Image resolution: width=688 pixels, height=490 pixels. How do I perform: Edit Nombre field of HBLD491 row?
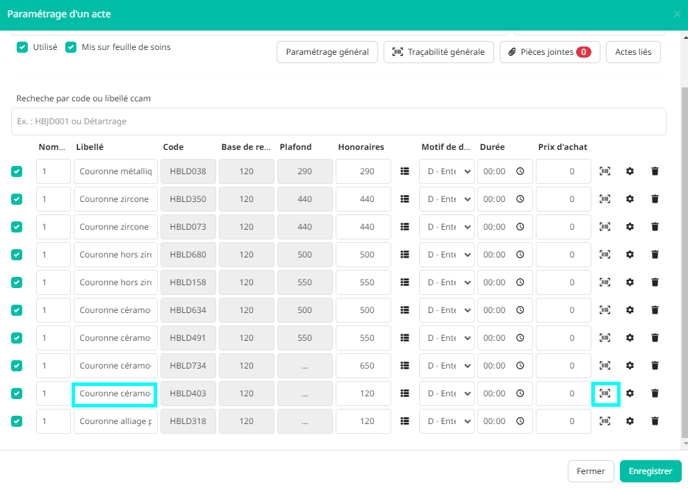[53, 338]
